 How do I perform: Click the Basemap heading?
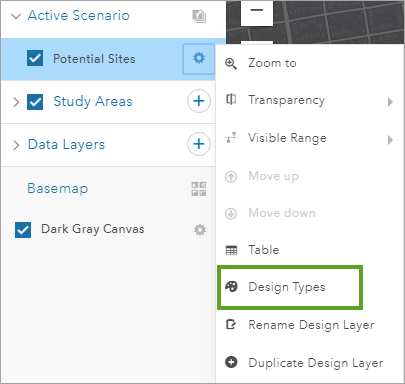pyautogui.click(x=57, y=188)
